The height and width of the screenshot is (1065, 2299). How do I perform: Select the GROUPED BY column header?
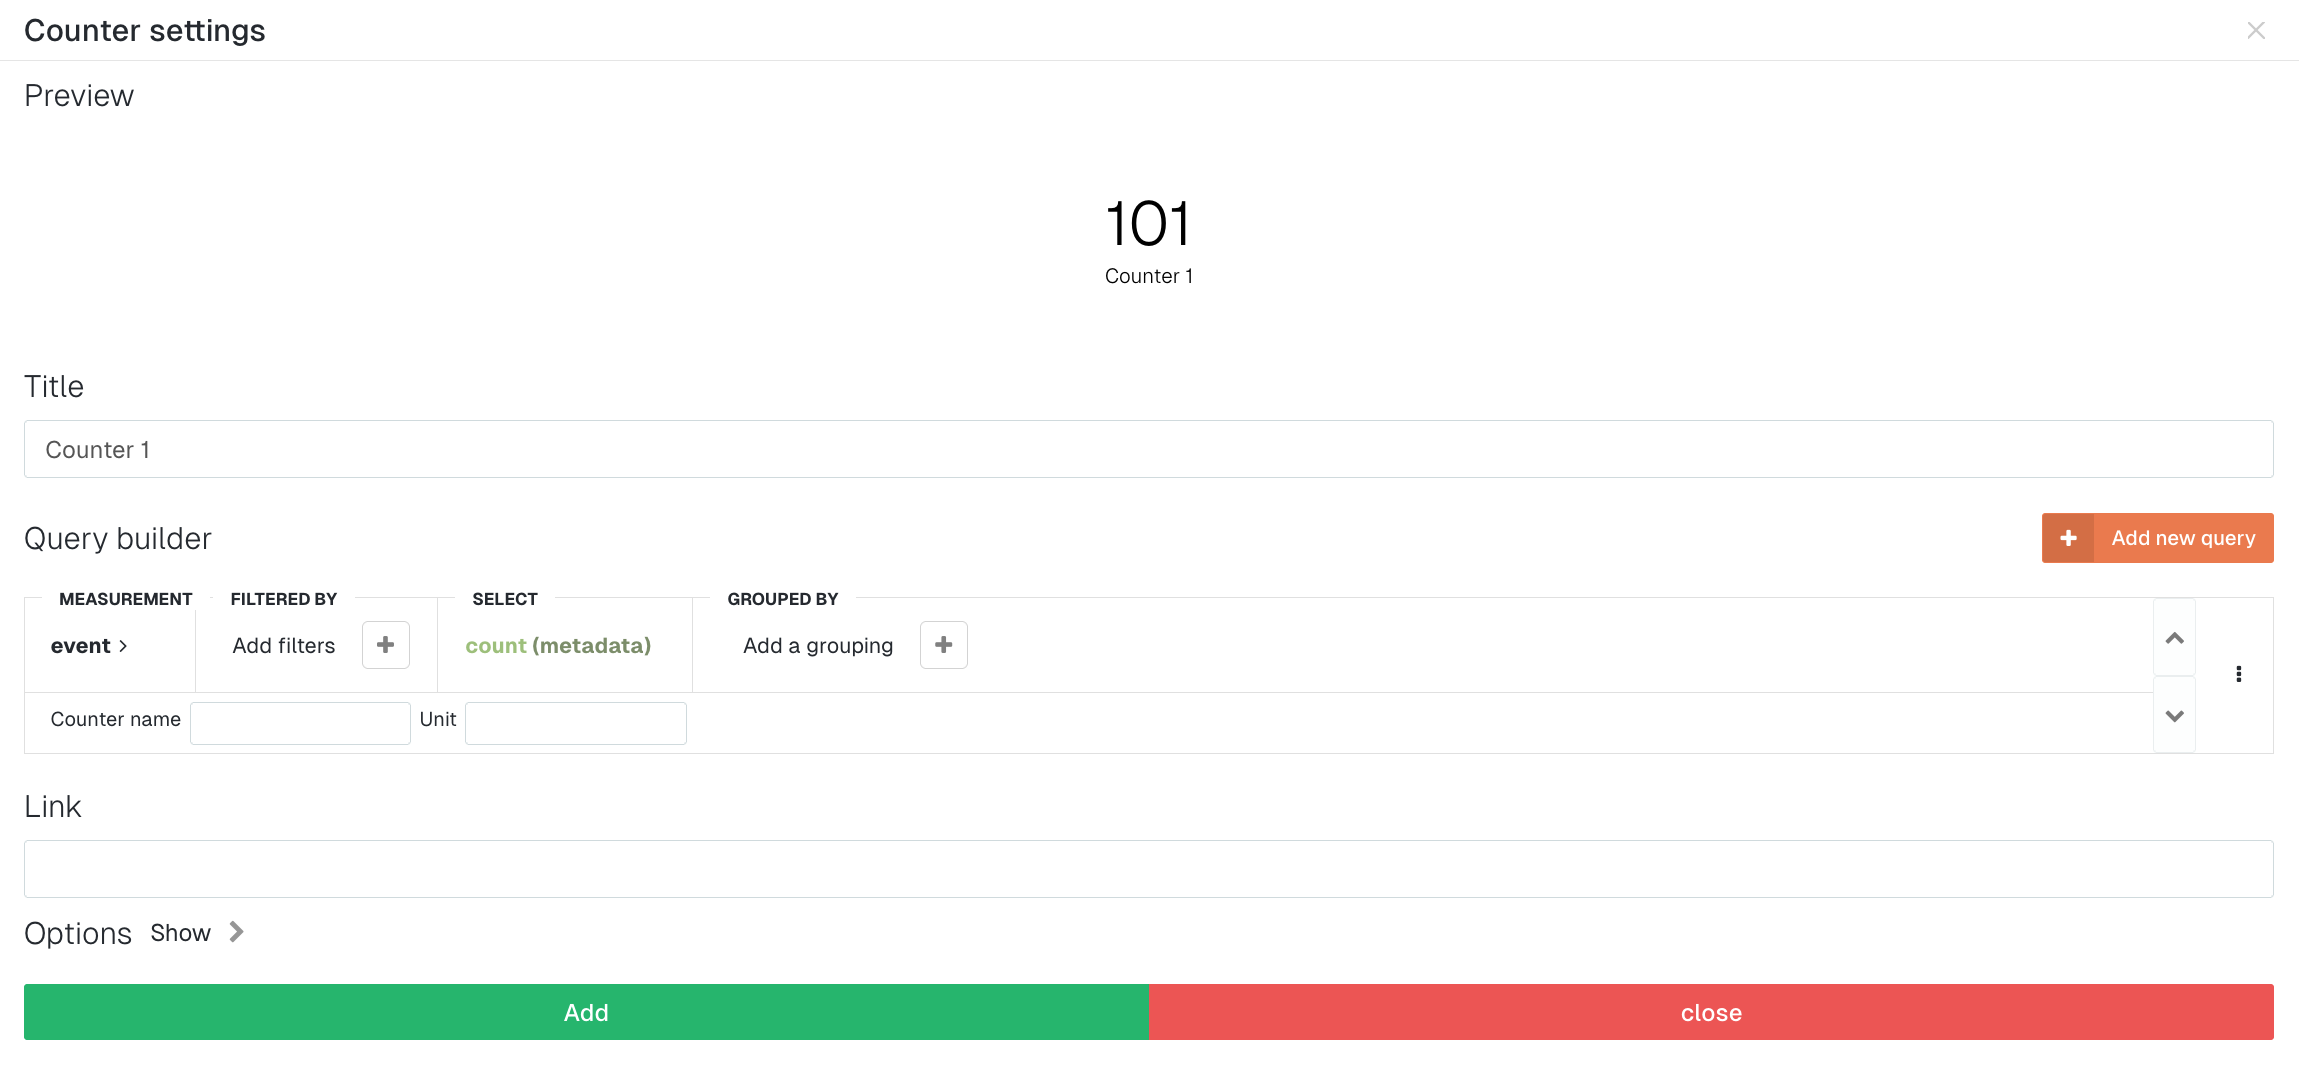(x=782, y=598)
